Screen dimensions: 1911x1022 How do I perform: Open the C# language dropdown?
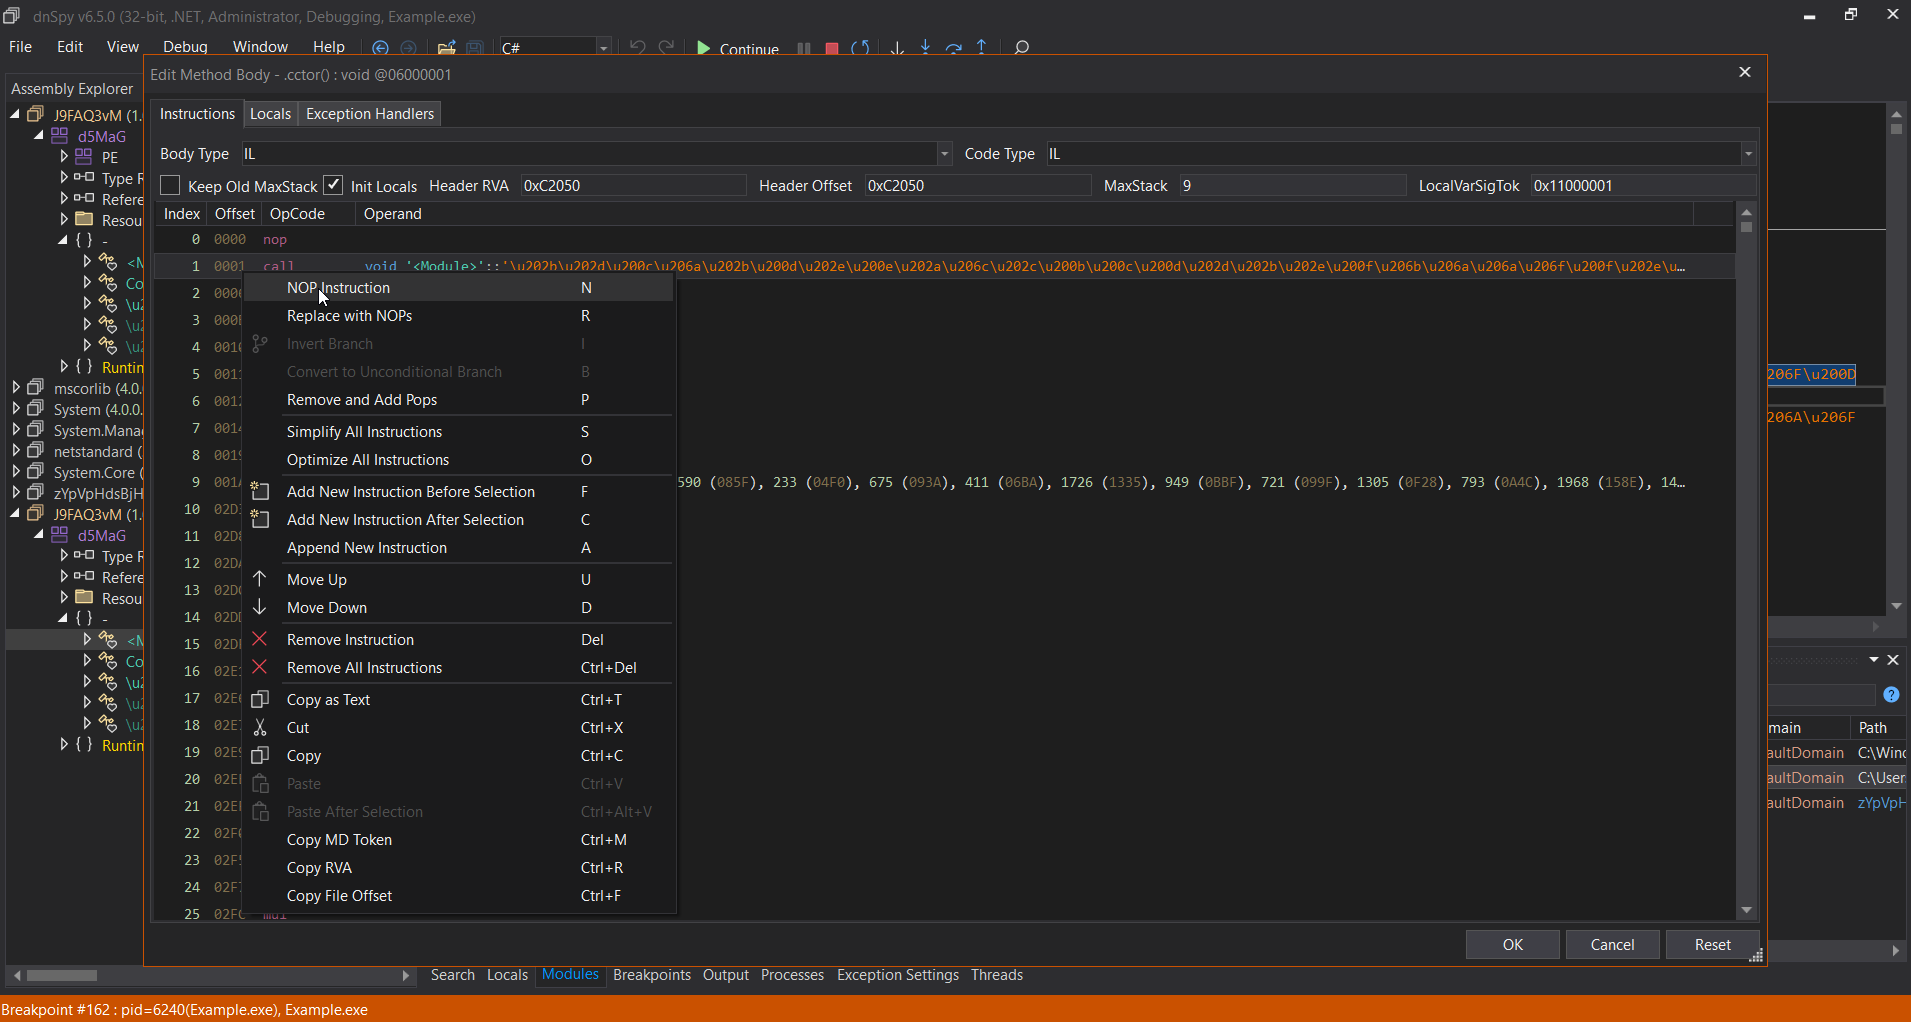coord(603,48)
